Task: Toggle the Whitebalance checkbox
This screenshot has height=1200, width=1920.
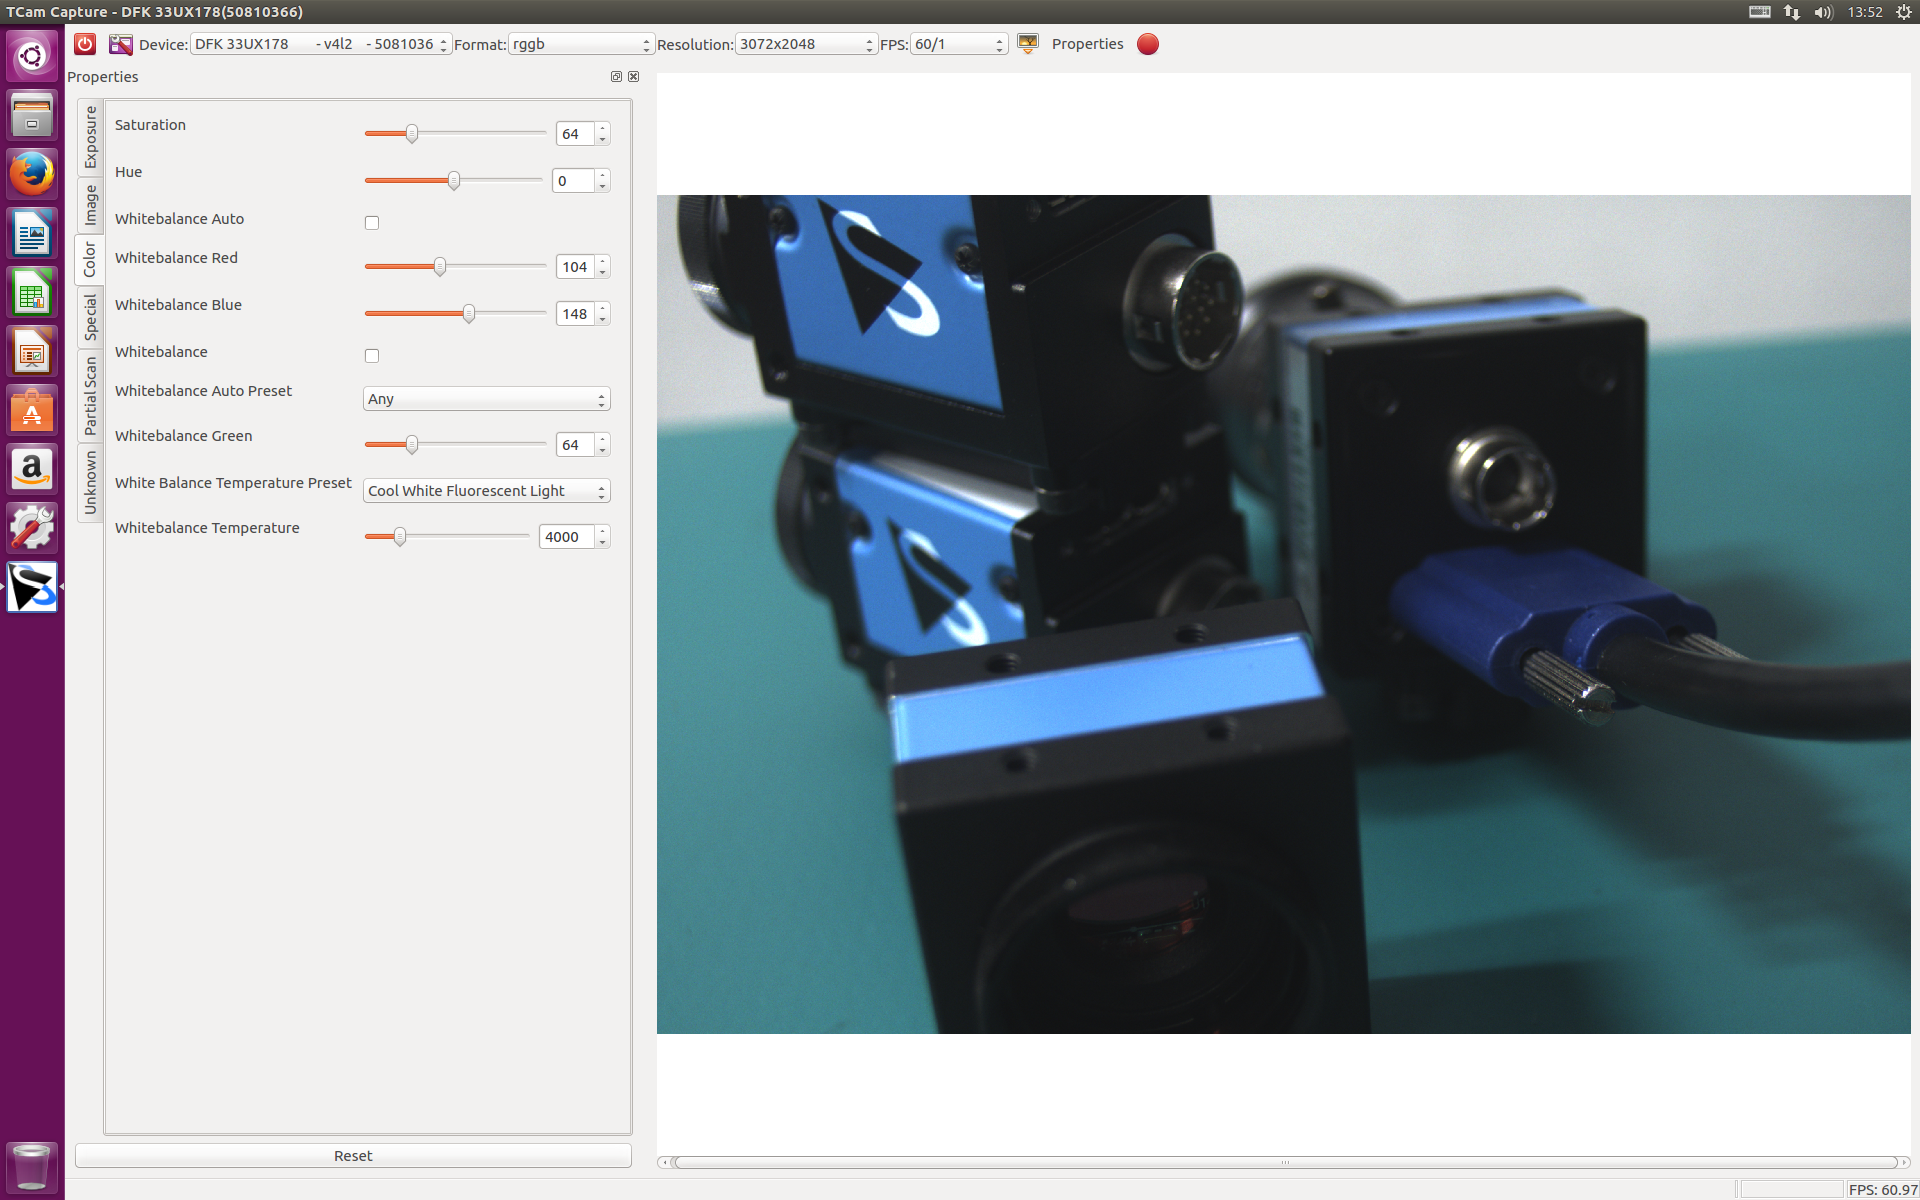Action: (372, 355)
